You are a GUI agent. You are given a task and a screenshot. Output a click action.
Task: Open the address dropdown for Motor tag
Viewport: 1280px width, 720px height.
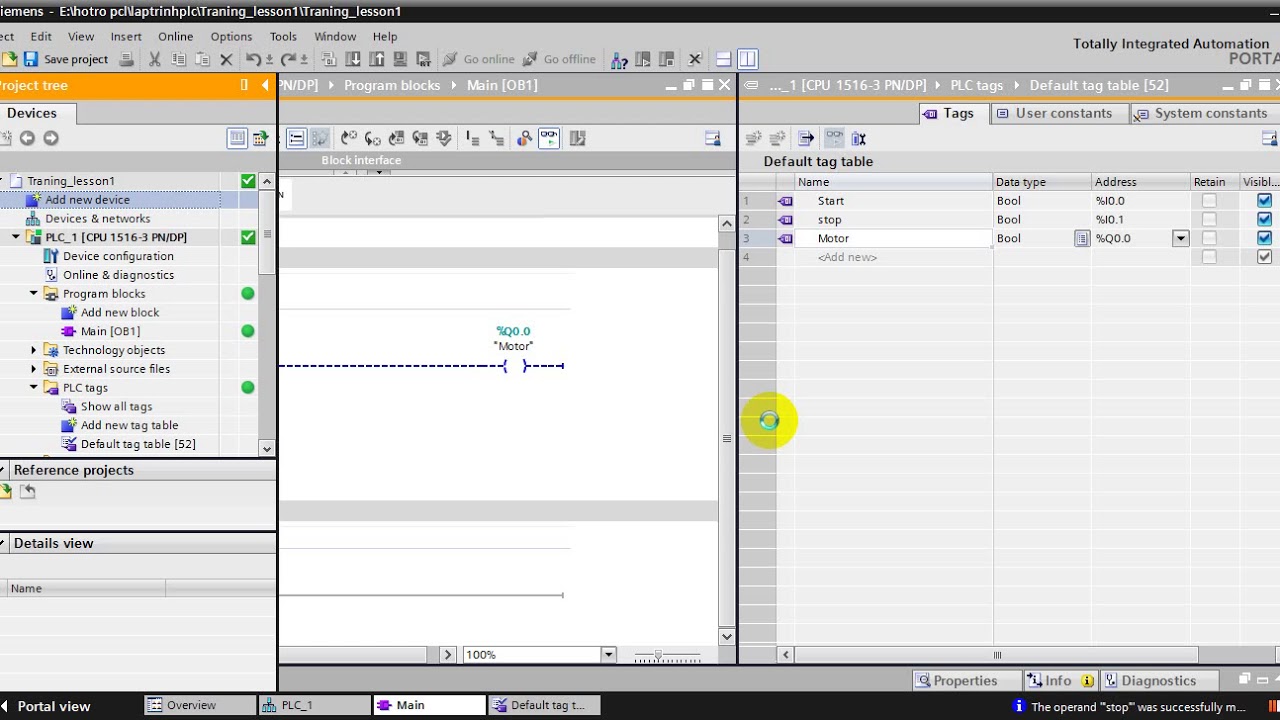pos(1181,238)
